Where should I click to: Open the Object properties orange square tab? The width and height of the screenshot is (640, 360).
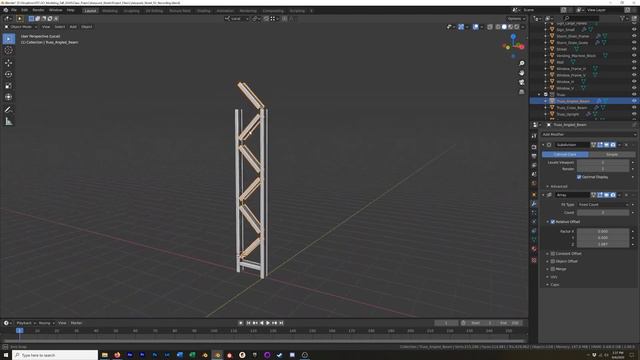[x=534, y=194]
